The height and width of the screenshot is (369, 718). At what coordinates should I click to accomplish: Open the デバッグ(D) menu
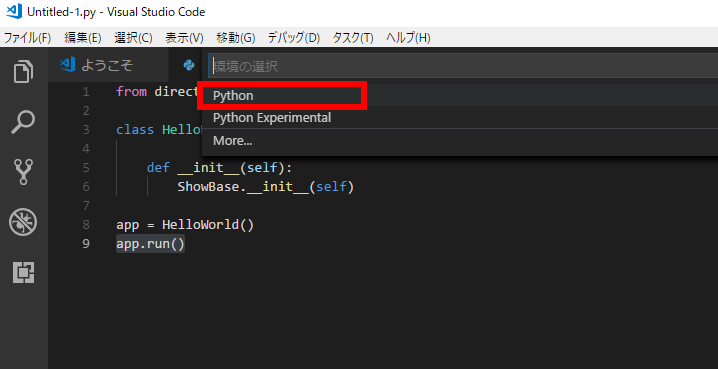pyautogui.click(x=294, y=38)
